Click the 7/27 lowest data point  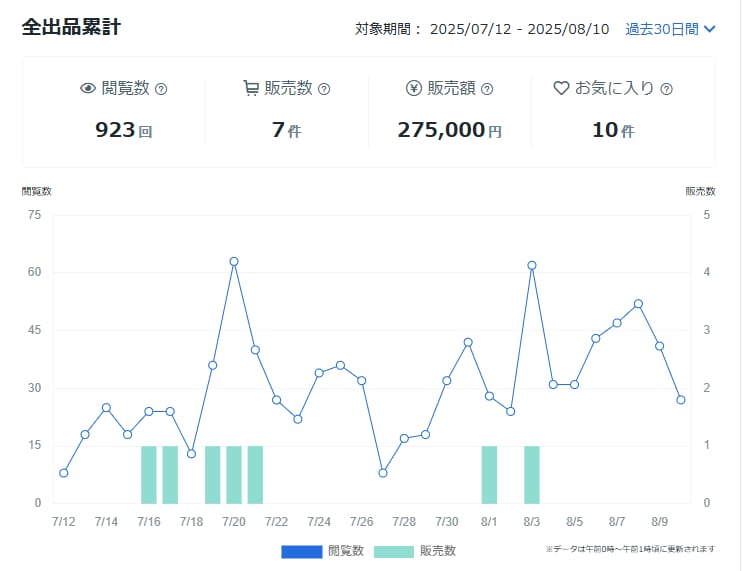coord(383,473)
